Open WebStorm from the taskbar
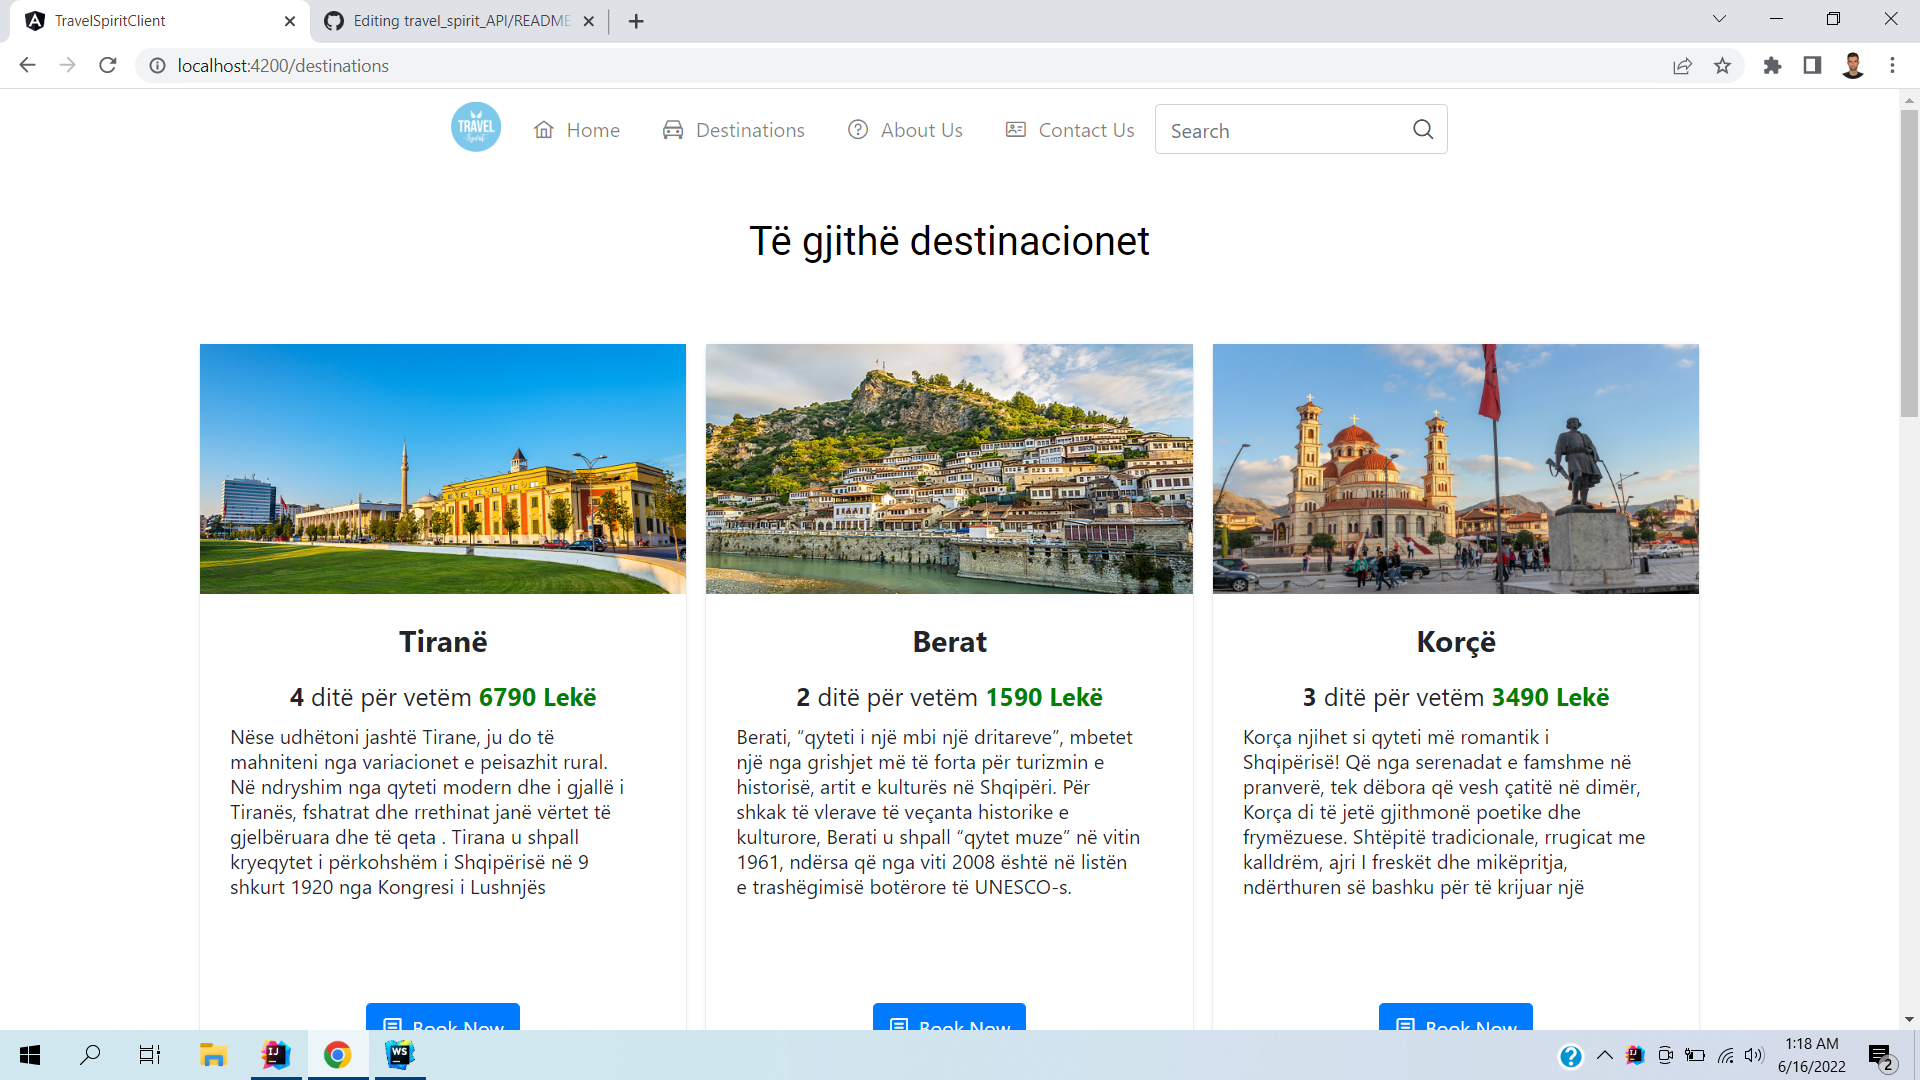This screenshot has height=1080, width=1920. pos(400,1055)
